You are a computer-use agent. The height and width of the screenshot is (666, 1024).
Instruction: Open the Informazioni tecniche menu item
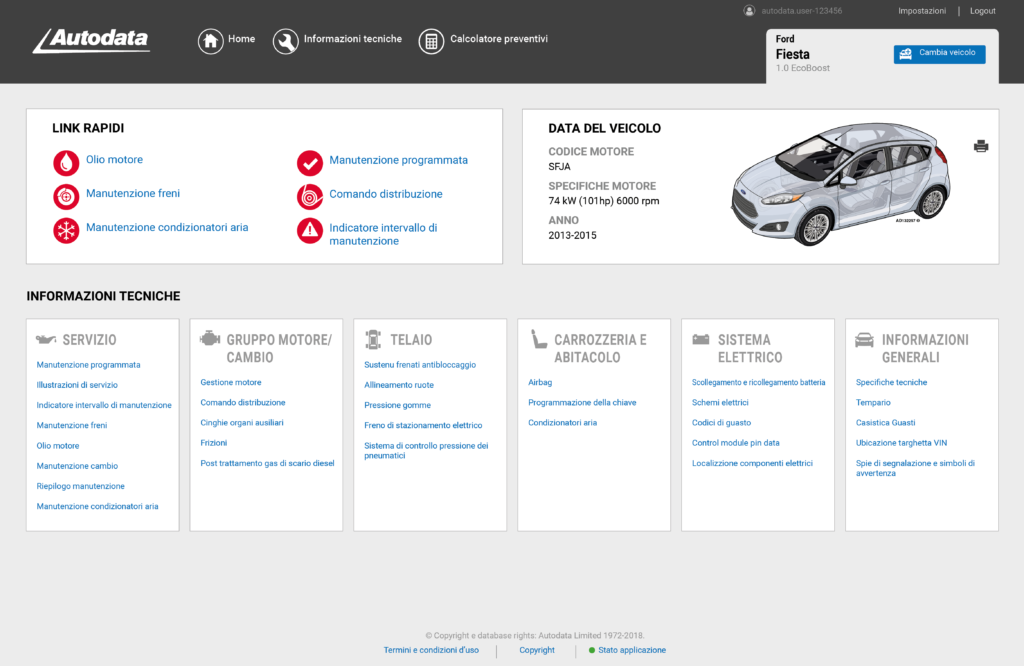(x=352, y=39)
